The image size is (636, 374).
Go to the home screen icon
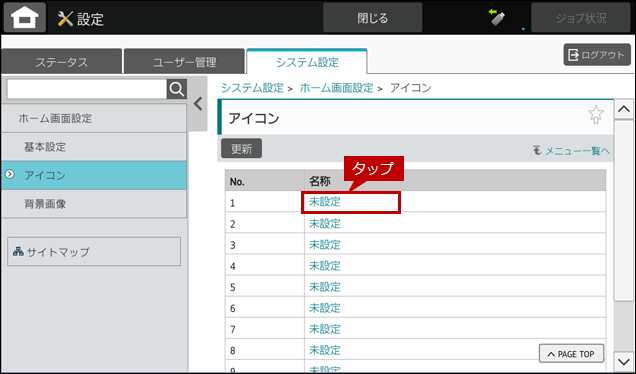coord(25,18)
